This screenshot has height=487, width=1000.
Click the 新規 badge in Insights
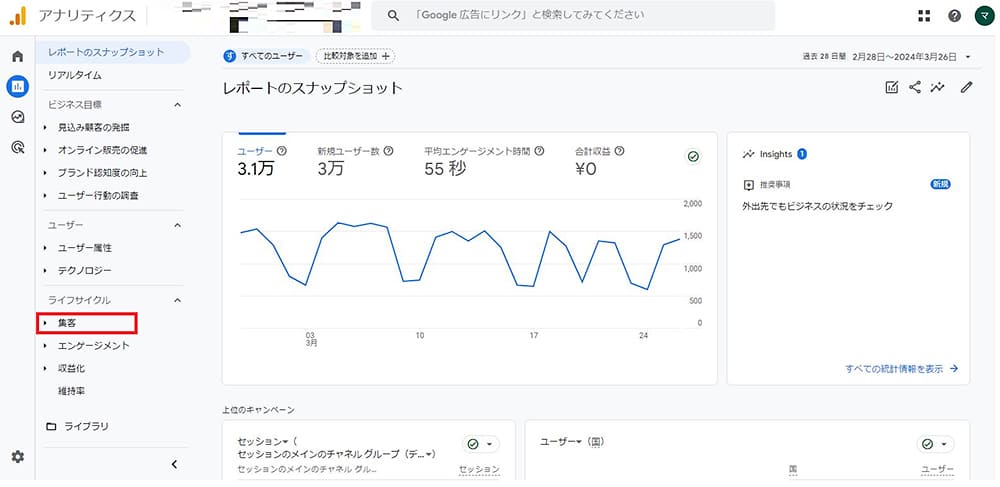(x=941, y=185)
